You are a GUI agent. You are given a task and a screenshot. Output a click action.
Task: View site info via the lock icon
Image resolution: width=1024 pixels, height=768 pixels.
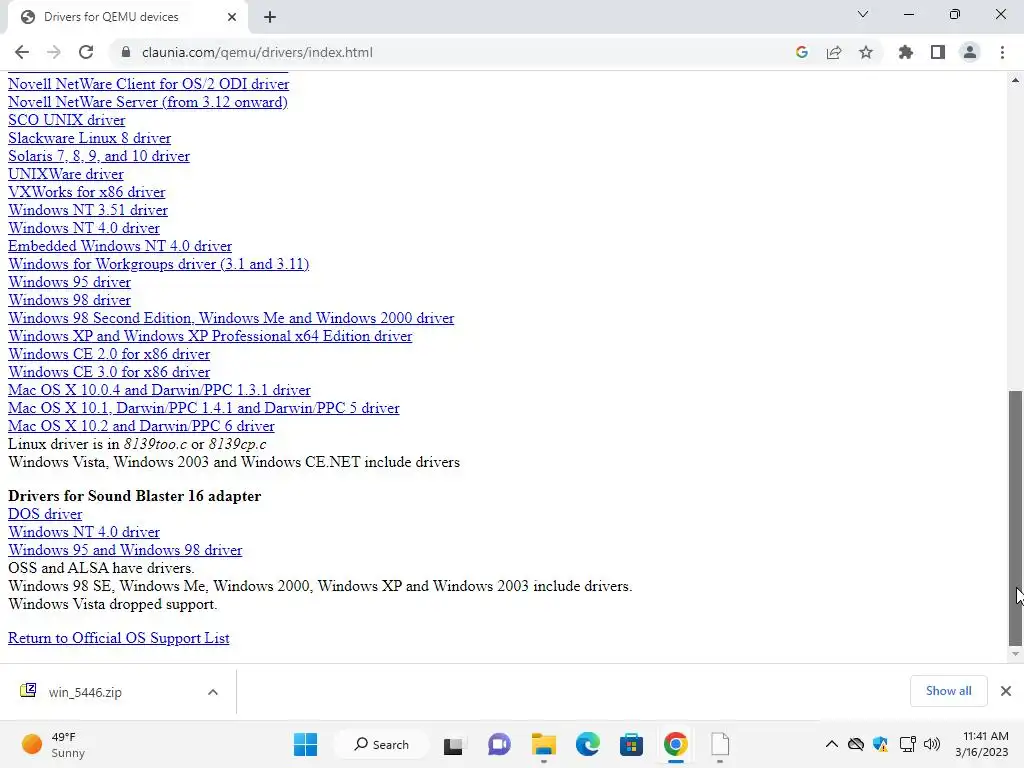coord(126,52)
